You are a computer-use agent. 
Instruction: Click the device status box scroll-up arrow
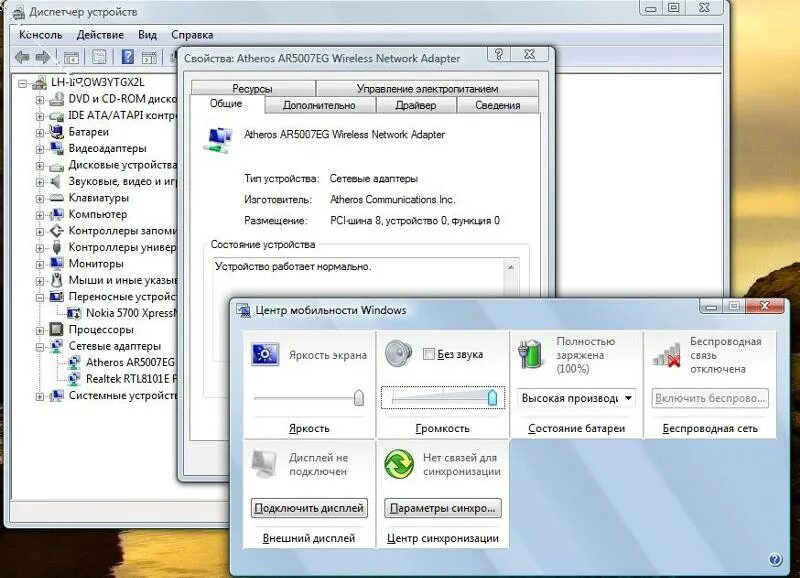point(511,267)
